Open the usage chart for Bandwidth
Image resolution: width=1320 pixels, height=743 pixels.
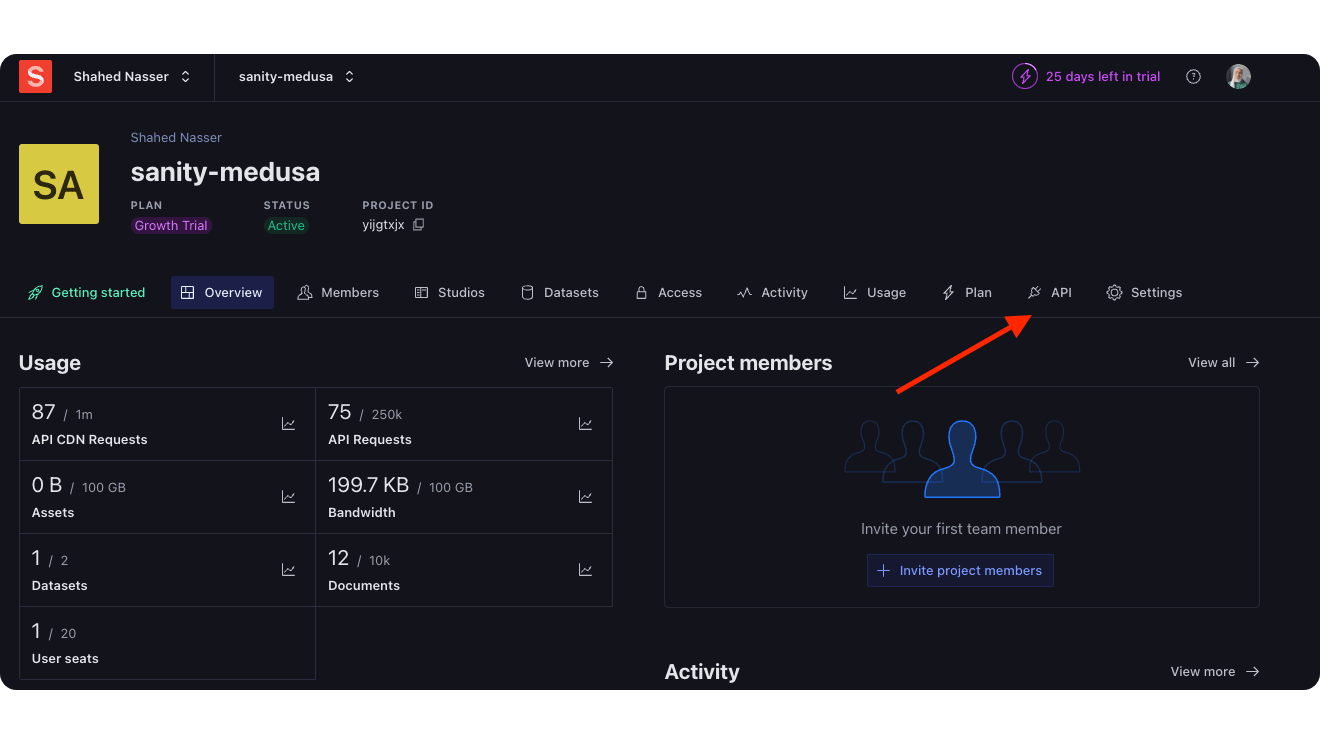click(x=585, y=496)
